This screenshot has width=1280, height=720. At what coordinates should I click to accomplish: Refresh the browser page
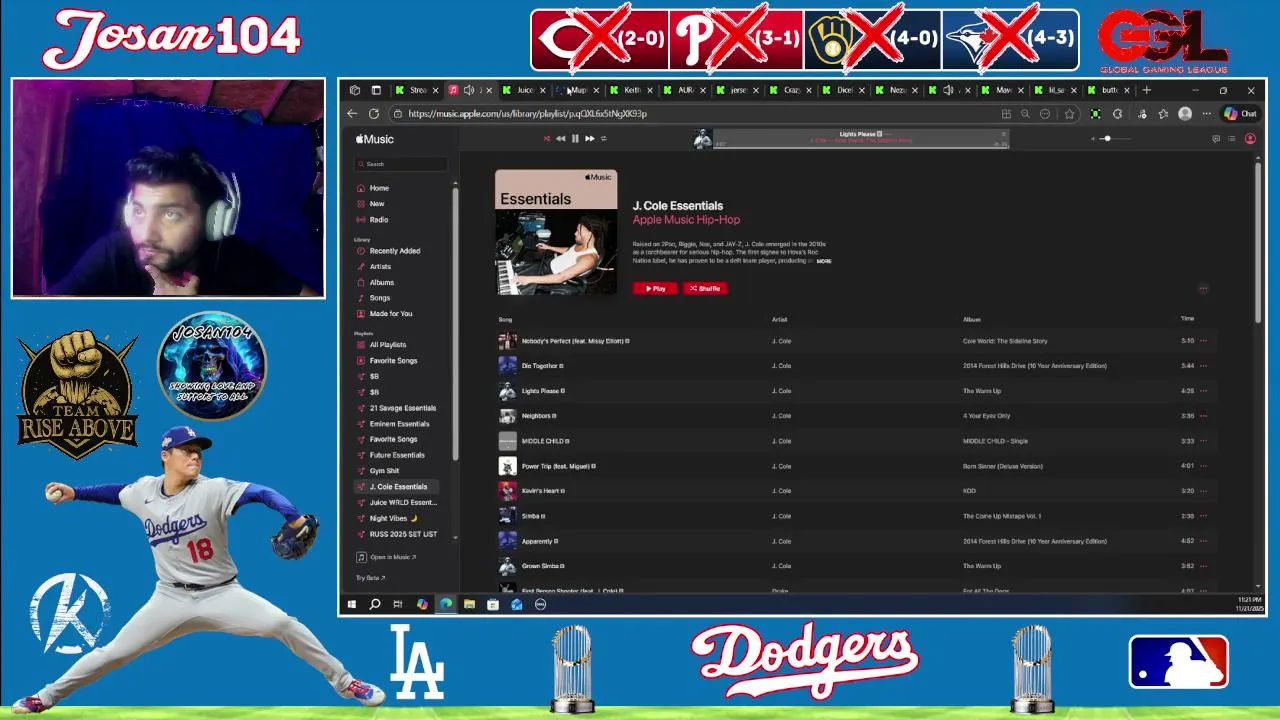point(374,114)
